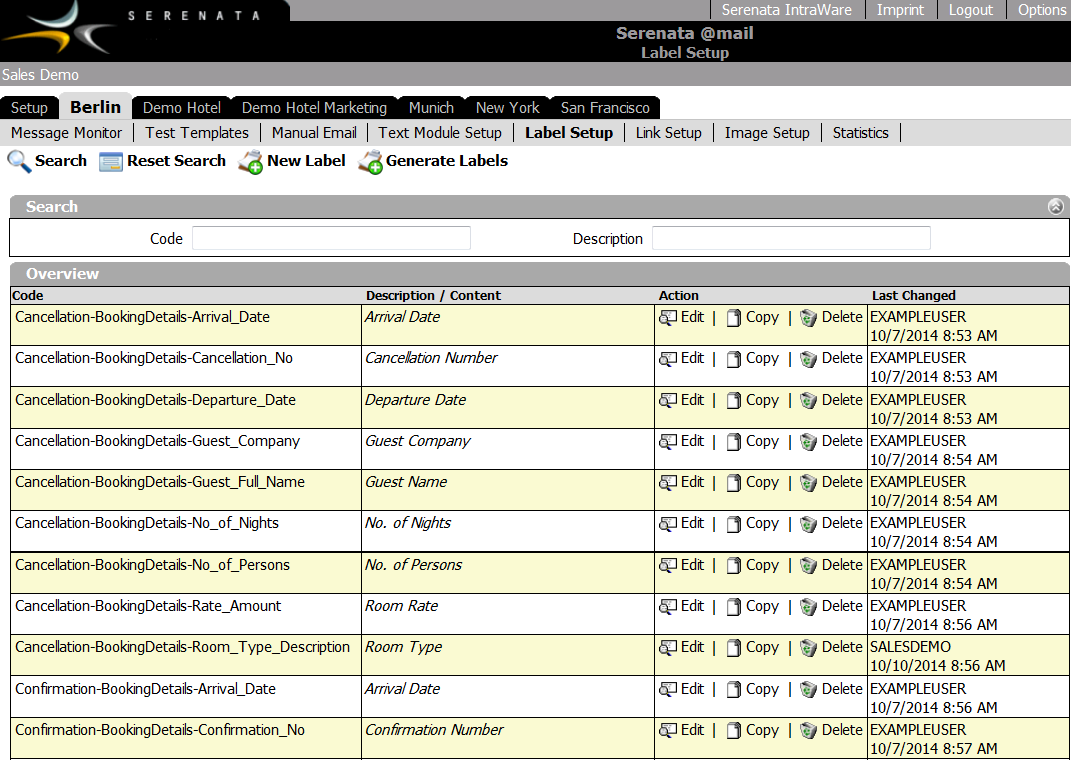The width and height of the screenshot is (1071, 760).
Task: Click Delete icon for Confirmation-BookingDetails-Confirmation_No
Action: tap(808, 731)
